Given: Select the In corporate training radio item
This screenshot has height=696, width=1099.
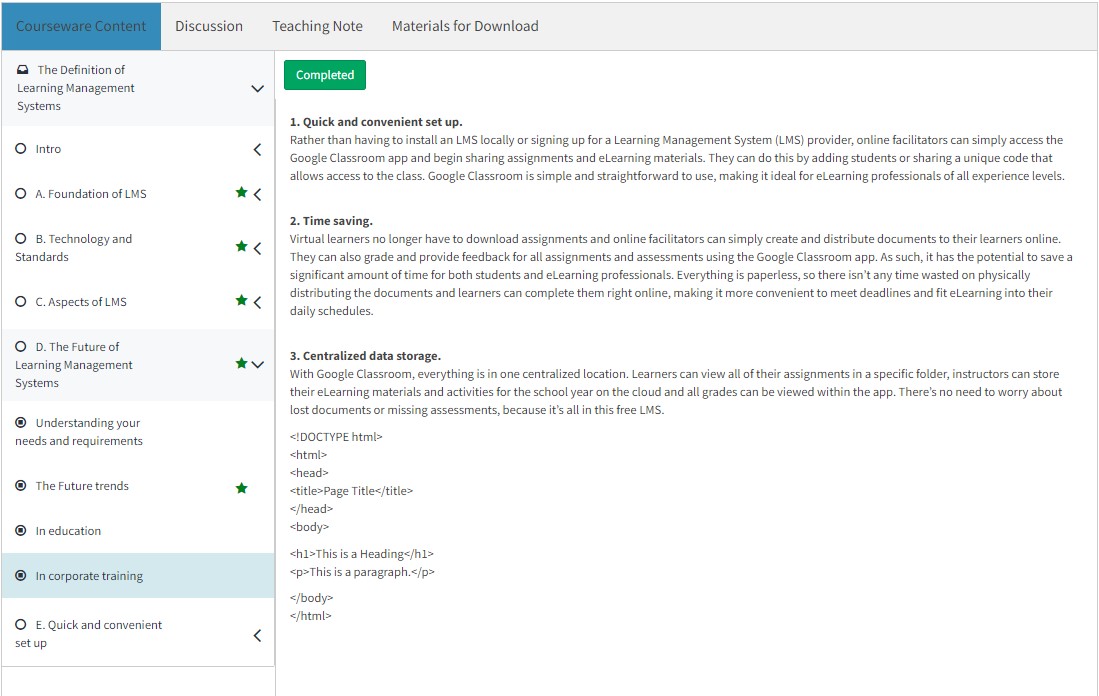Looking at the screenshot, I should pyautogui.click(x=21, y=576).
